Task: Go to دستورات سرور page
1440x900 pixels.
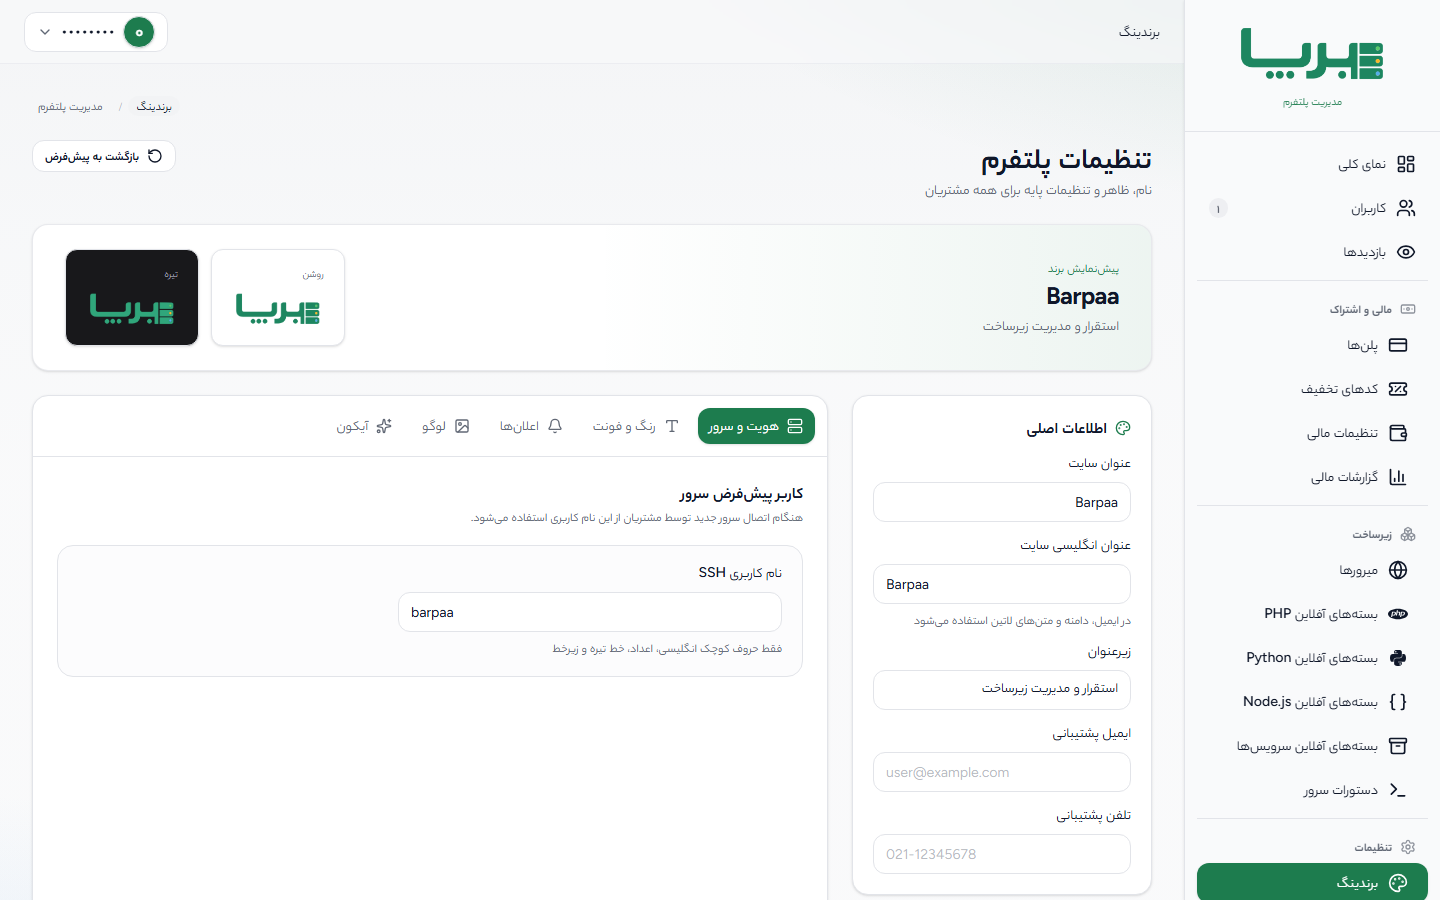Action: (1312, 790)
